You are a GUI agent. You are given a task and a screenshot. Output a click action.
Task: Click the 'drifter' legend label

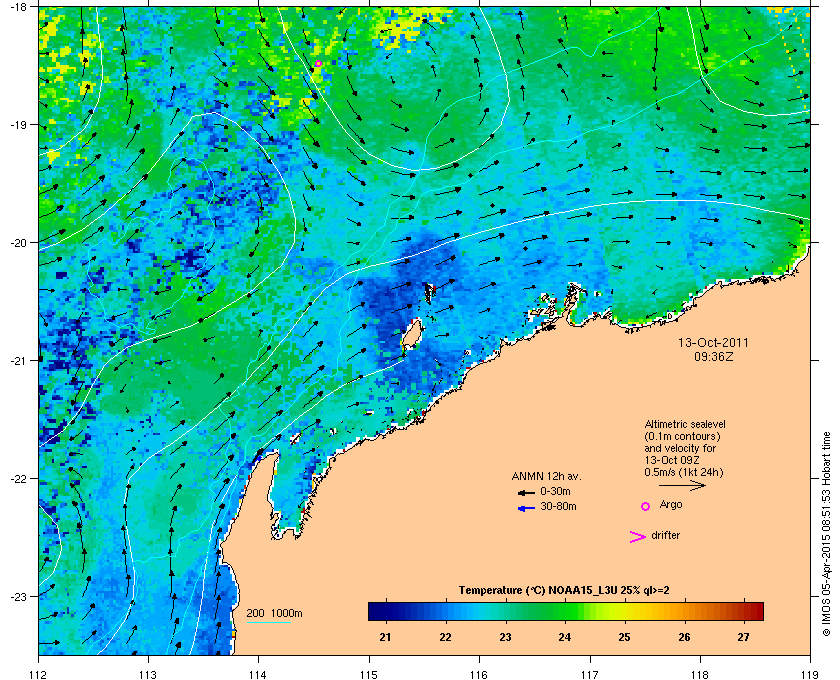click(x=665, y=535)
